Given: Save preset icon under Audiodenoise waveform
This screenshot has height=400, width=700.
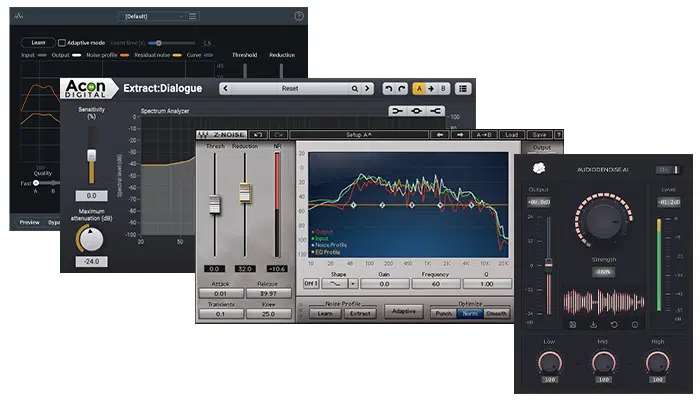Looking at the screenshot, I should point(573,325).
